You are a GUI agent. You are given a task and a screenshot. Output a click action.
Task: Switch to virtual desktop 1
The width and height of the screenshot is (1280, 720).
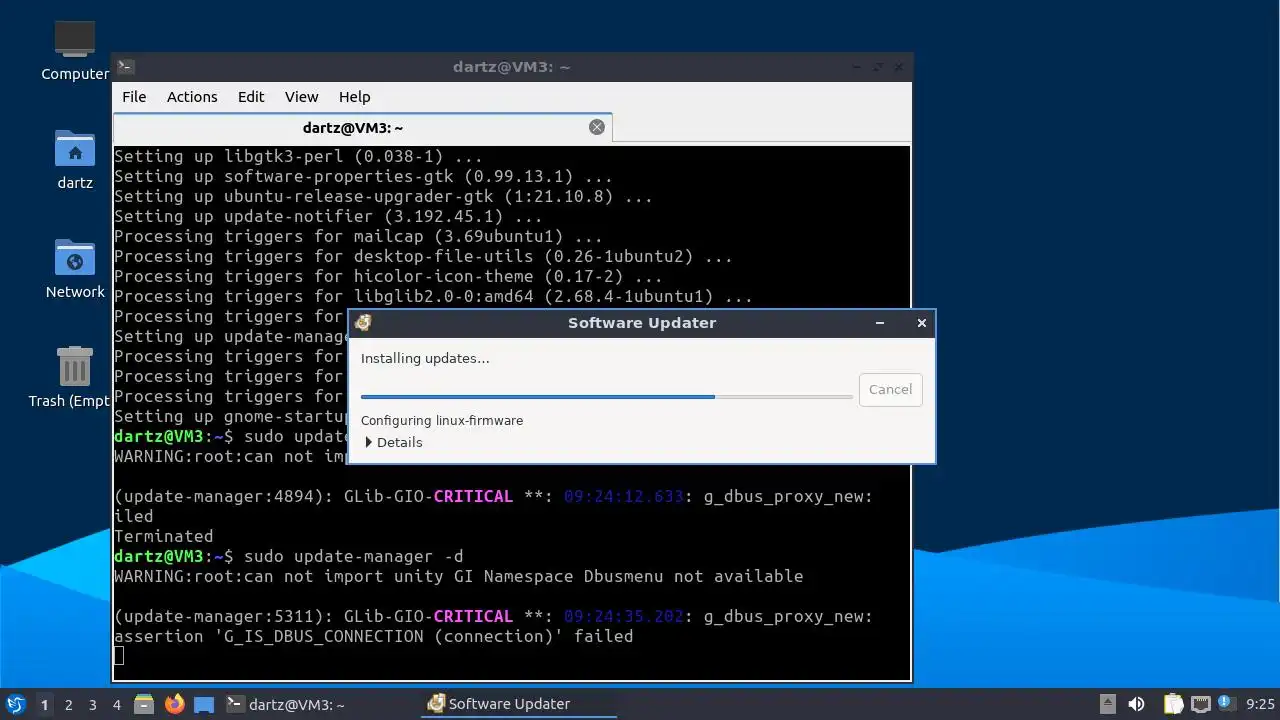click(44, 704)
